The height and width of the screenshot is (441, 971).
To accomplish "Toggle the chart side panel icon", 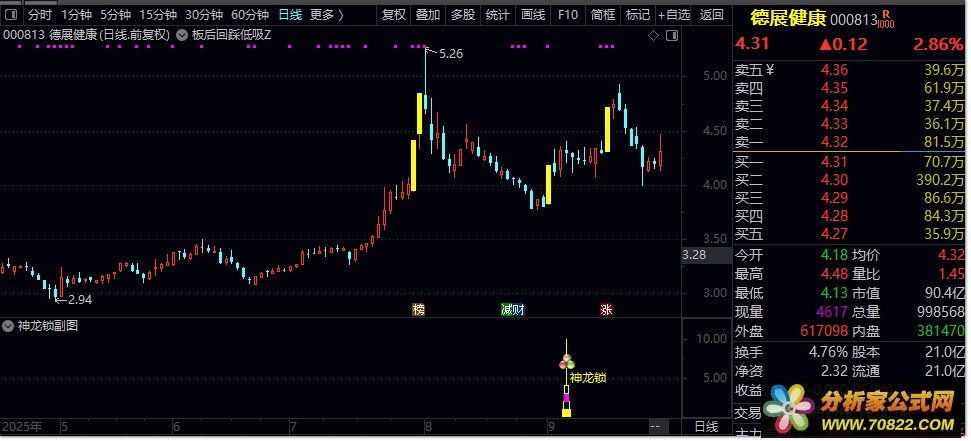I will pyautogui.click(x=671, y=36).
